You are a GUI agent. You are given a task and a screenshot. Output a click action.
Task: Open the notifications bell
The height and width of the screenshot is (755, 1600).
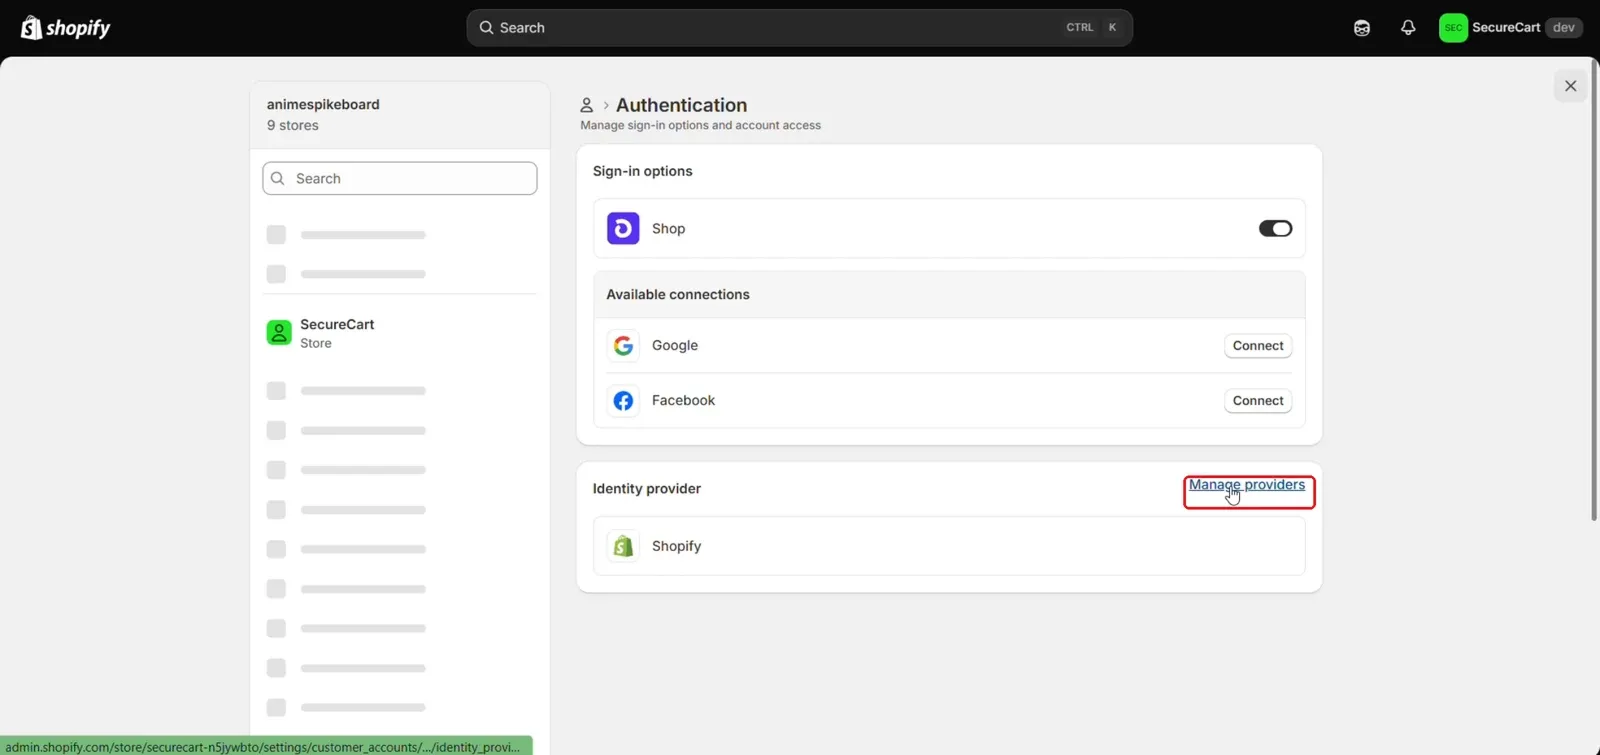pos(1408,28)
